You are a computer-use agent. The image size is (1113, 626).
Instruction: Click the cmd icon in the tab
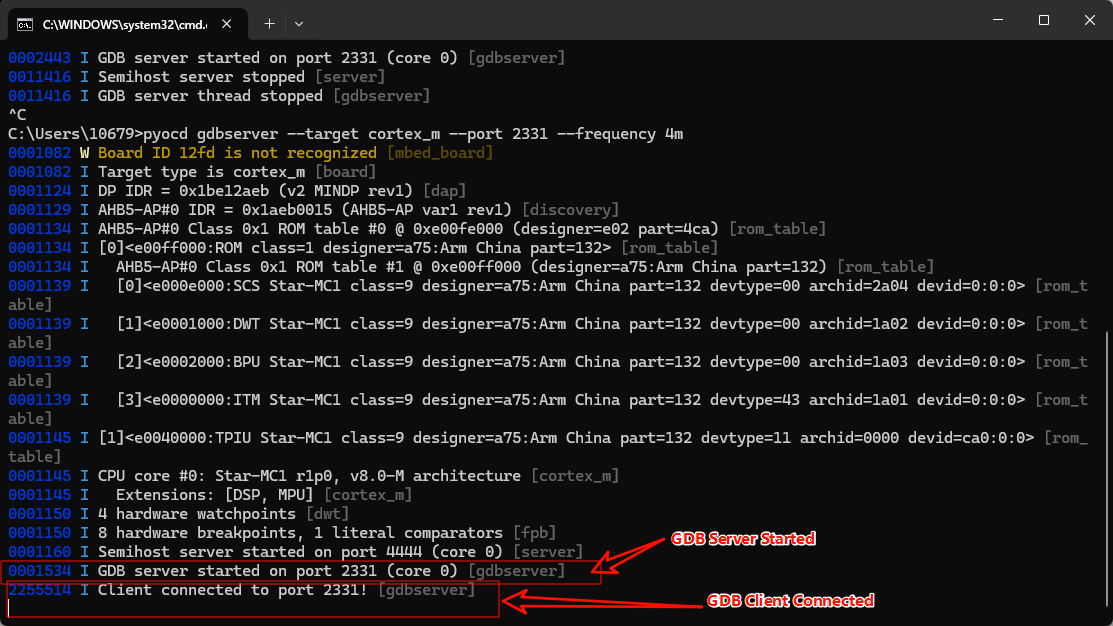(25, 22)
